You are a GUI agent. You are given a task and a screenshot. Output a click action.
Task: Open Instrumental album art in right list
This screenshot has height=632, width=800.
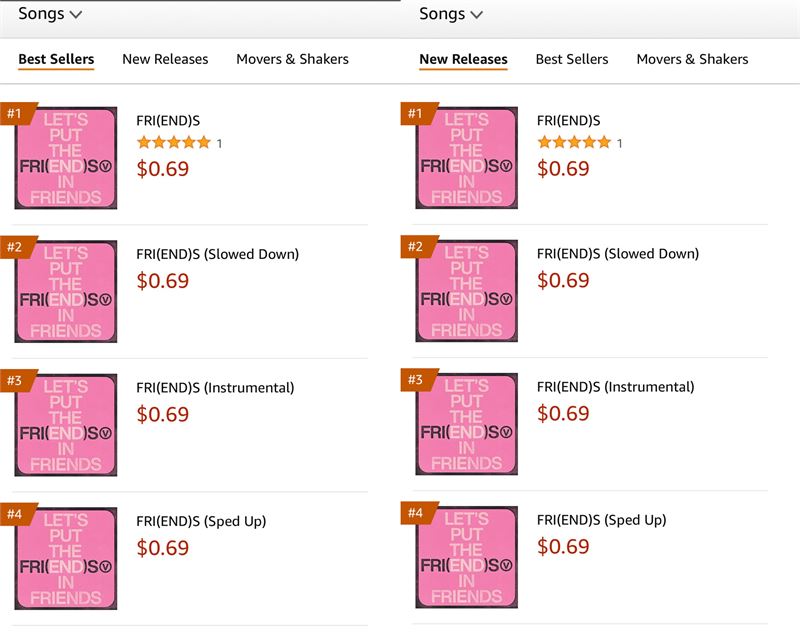(466, 424)
